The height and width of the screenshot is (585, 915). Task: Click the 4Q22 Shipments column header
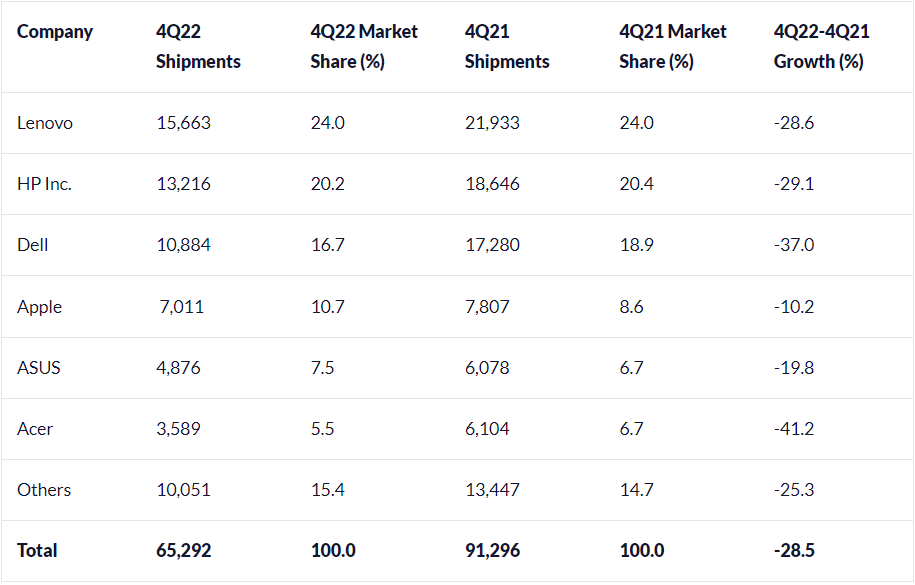point(198,47)
